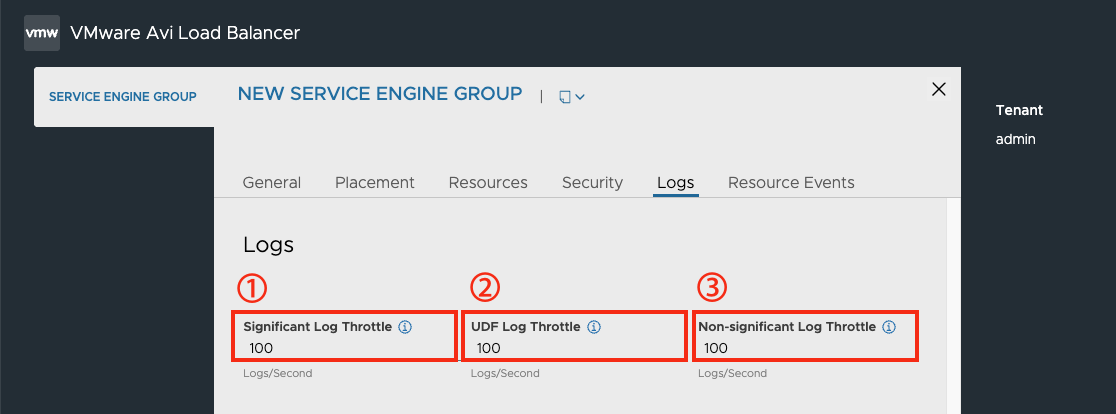Expand the document template dropdown beside title
Image resolution: width=1116 pixels, height=414 pixels.
pos(572,97)
